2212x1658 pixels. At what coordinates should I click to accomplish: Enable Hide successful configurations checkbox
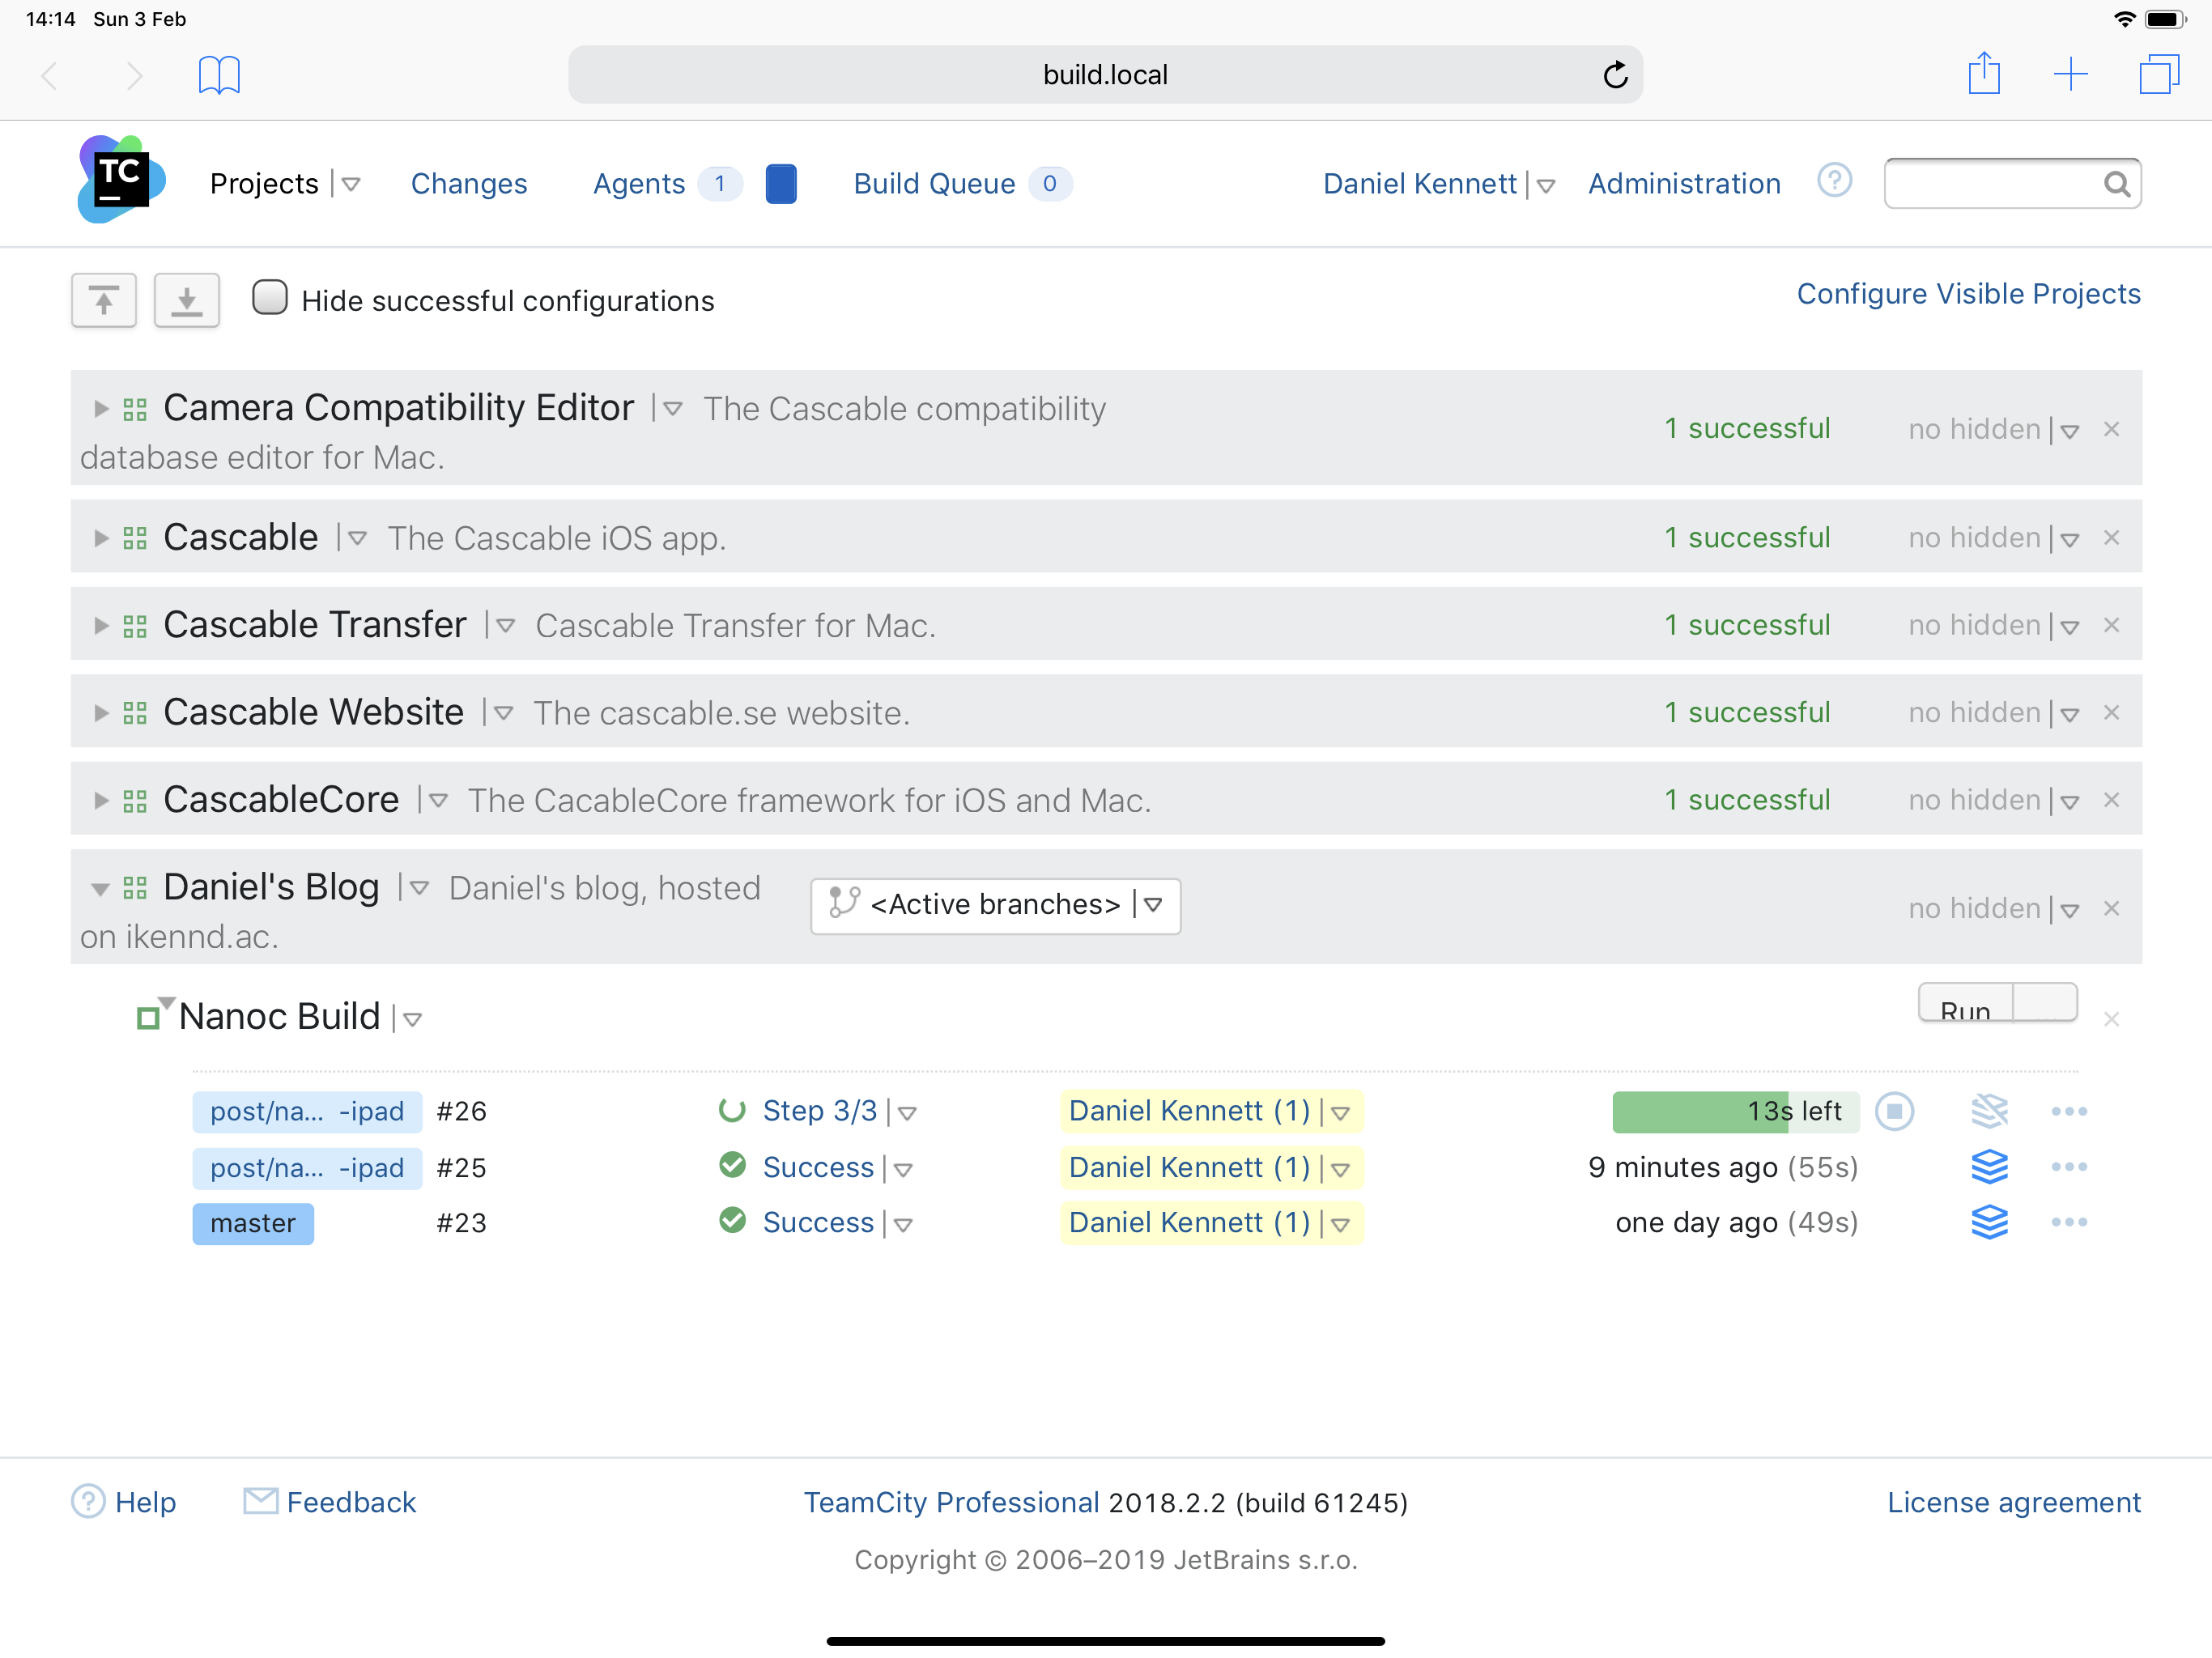(x=270, y=298)
